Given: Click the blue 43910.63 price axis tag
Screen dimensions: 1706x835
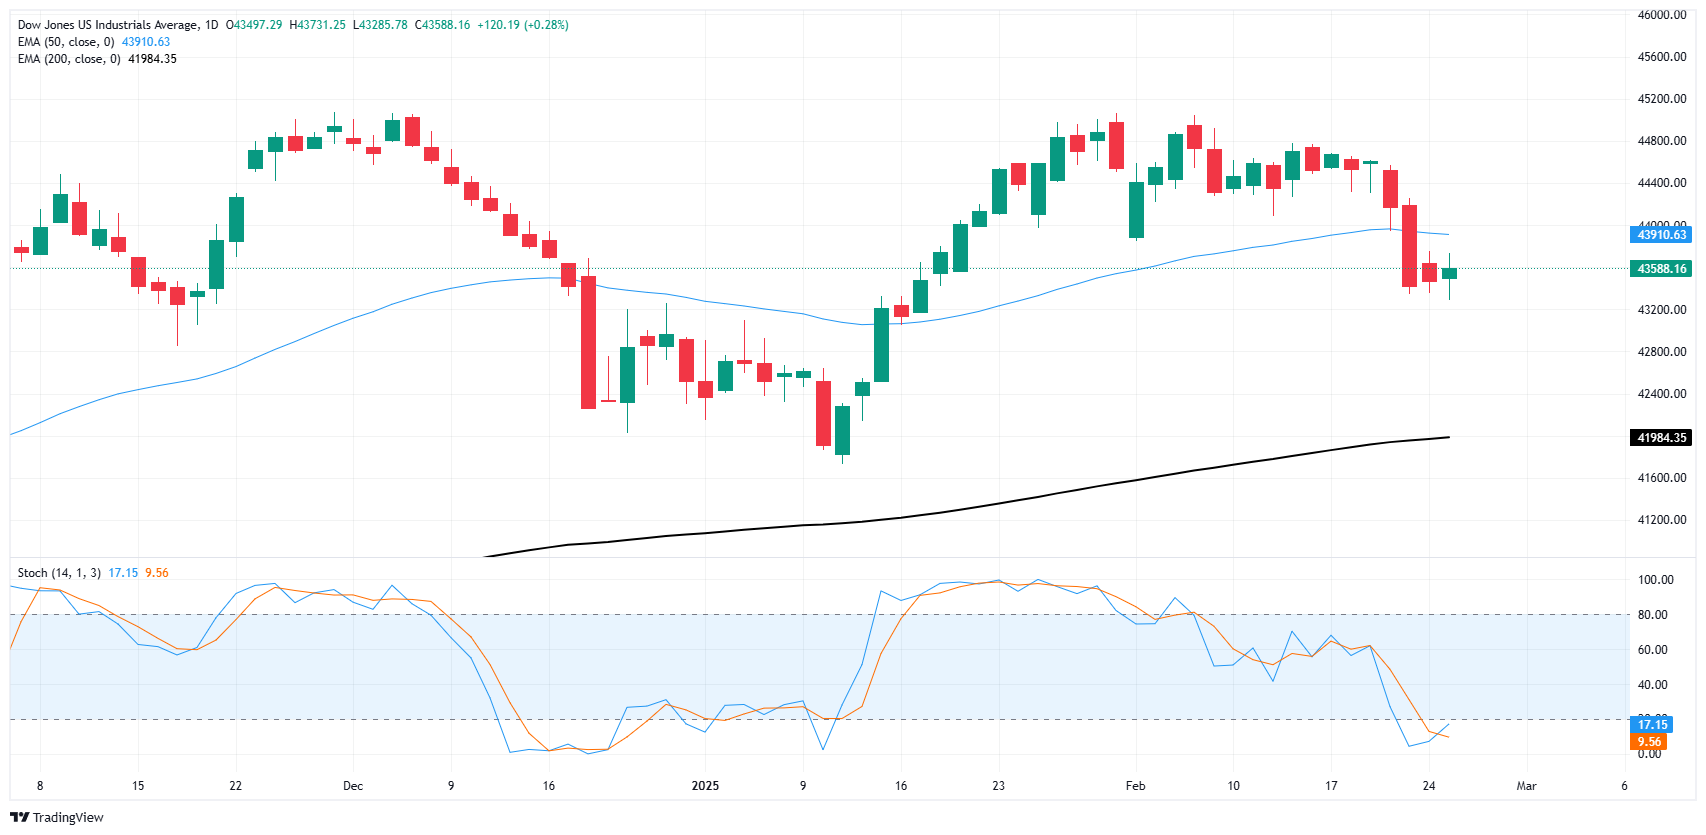Looking at the screenshot, I should pyautogui.click(x=1661, y=235).
